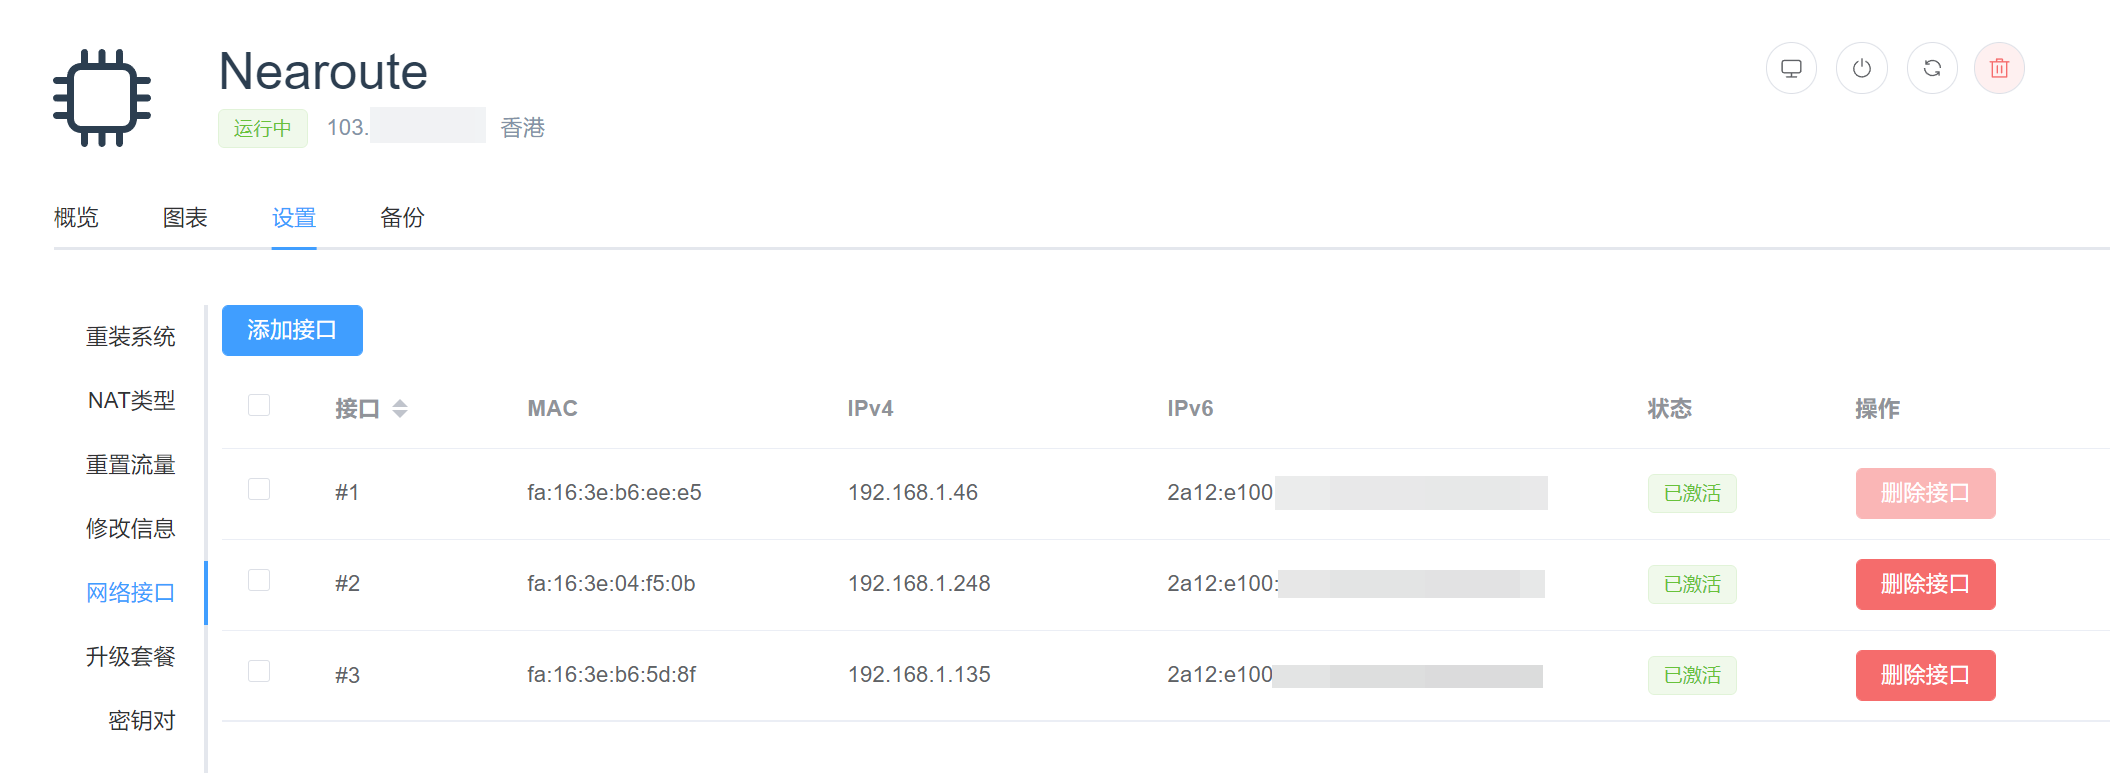Switch to the 概览 tab
This screenshot has height=773, width=2126.
[76, 217]
